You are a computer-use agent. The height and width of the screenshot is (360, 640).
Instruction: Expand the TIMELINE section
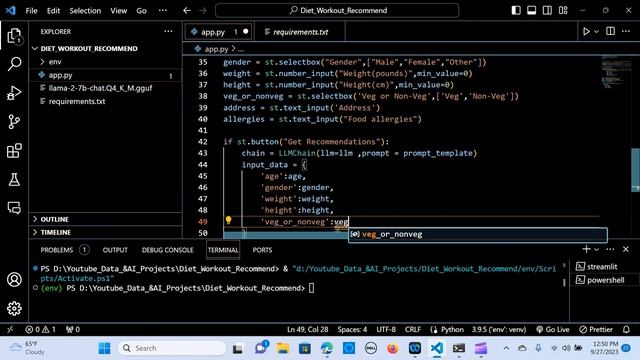[x=56, y=232]
